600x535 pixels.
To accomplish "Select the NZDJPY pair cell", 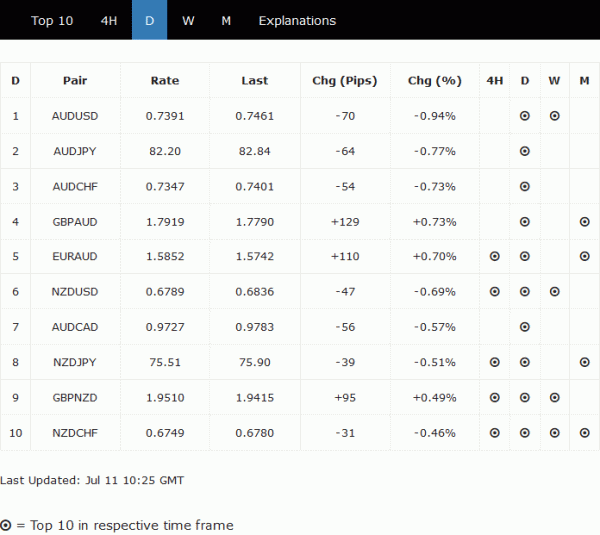I will click(x=75, y=362).
